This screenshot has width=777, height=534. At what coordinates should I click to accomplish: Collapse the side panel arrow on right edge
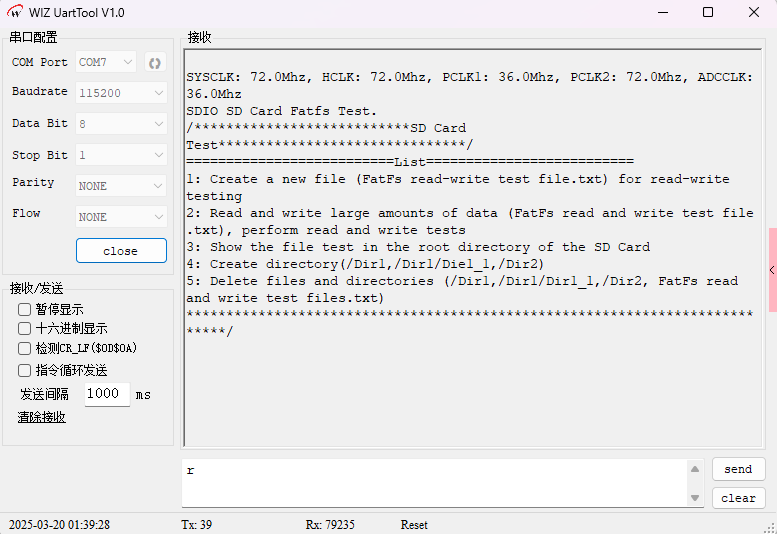coord(772,270)
